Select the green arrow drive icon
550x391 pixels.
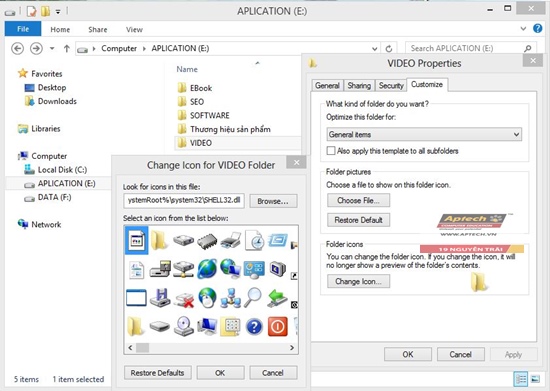(277, 298)
